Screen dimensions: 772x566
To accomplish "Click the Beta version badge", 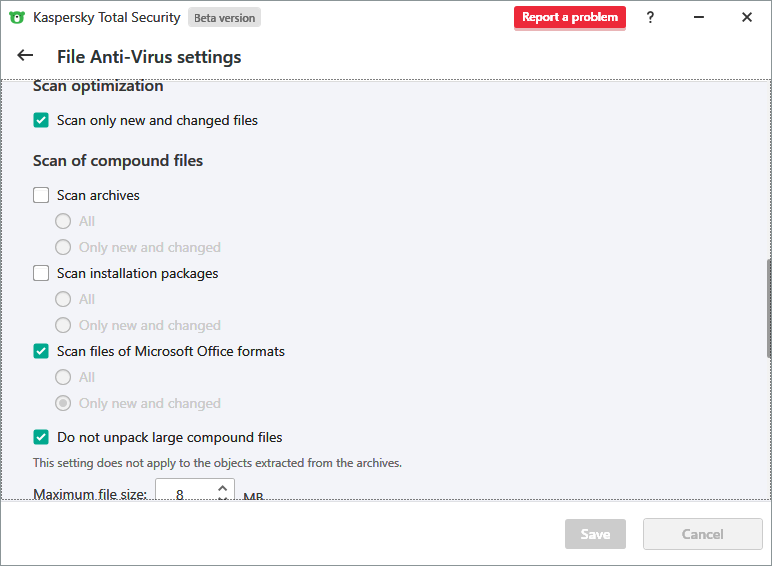I will pyautogui.click(x=224, y=18).
